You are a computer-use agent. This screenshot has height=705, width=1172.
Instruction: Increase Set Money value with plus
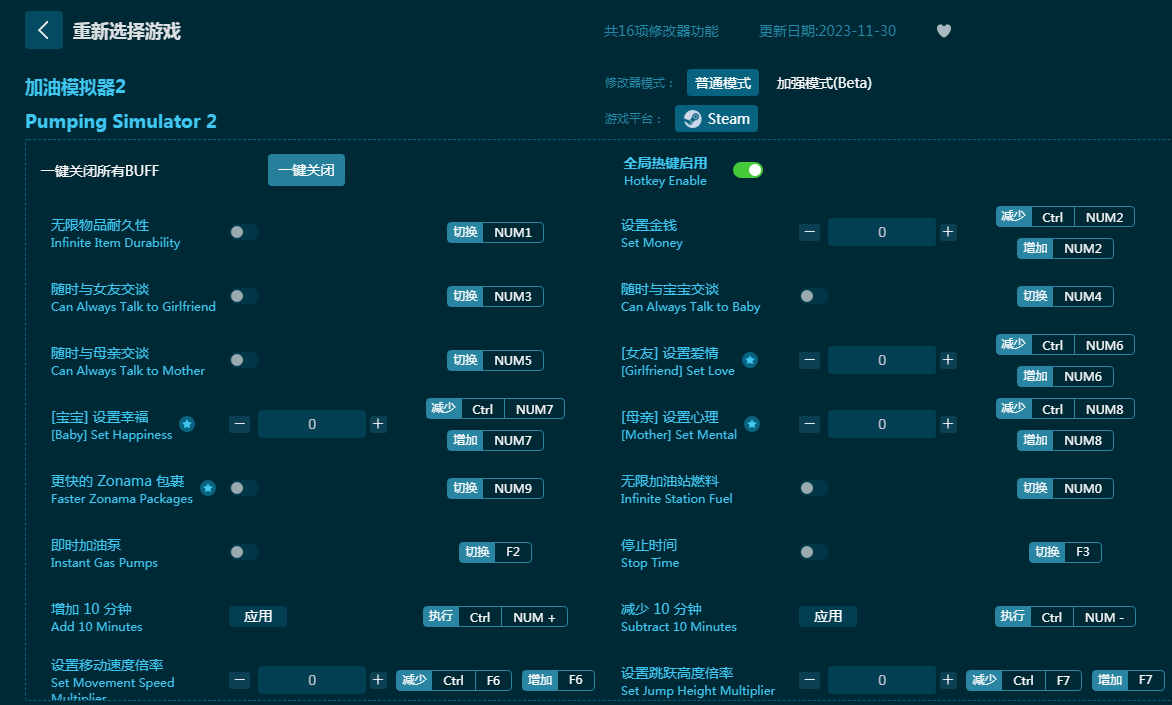tap(948, 233)
